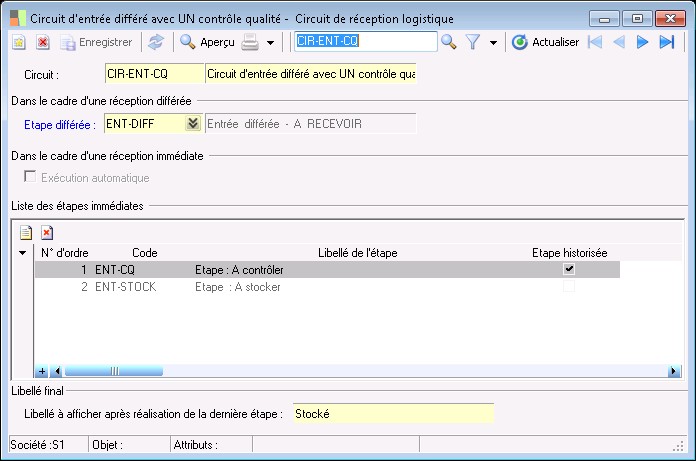The width and height of the screenshot is (696, 461).
Task: Click Etape : A stocker cell
Action: tap(238, 287)
